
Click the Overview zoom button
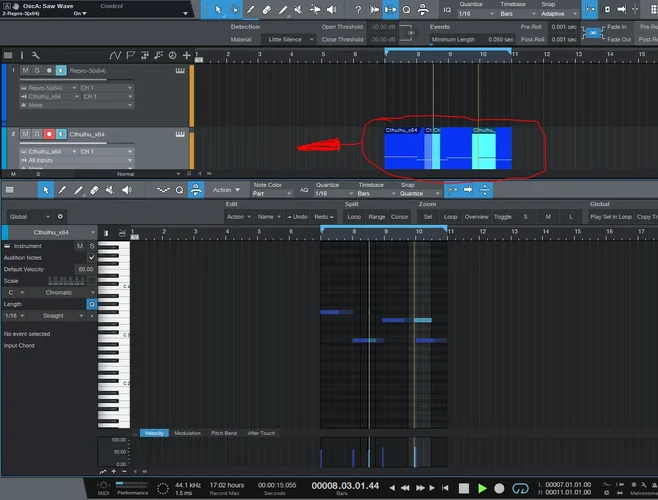[x=477, y=216]
